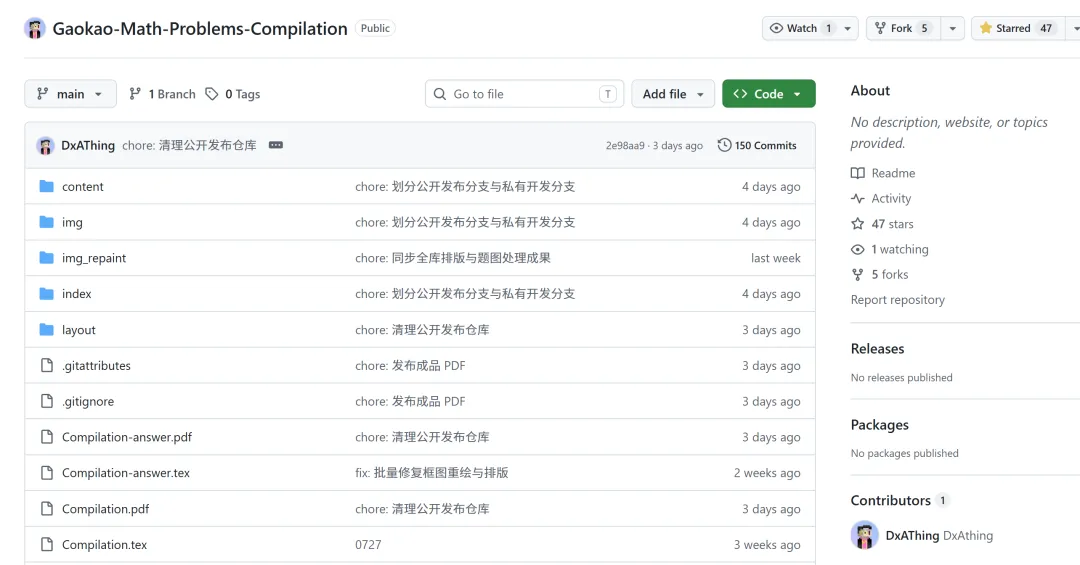Viewport: 1080px width, 565px height.
Task: Open the Fork options dropdown arrow
Action: pyautogui.click(x=953, y=28)
